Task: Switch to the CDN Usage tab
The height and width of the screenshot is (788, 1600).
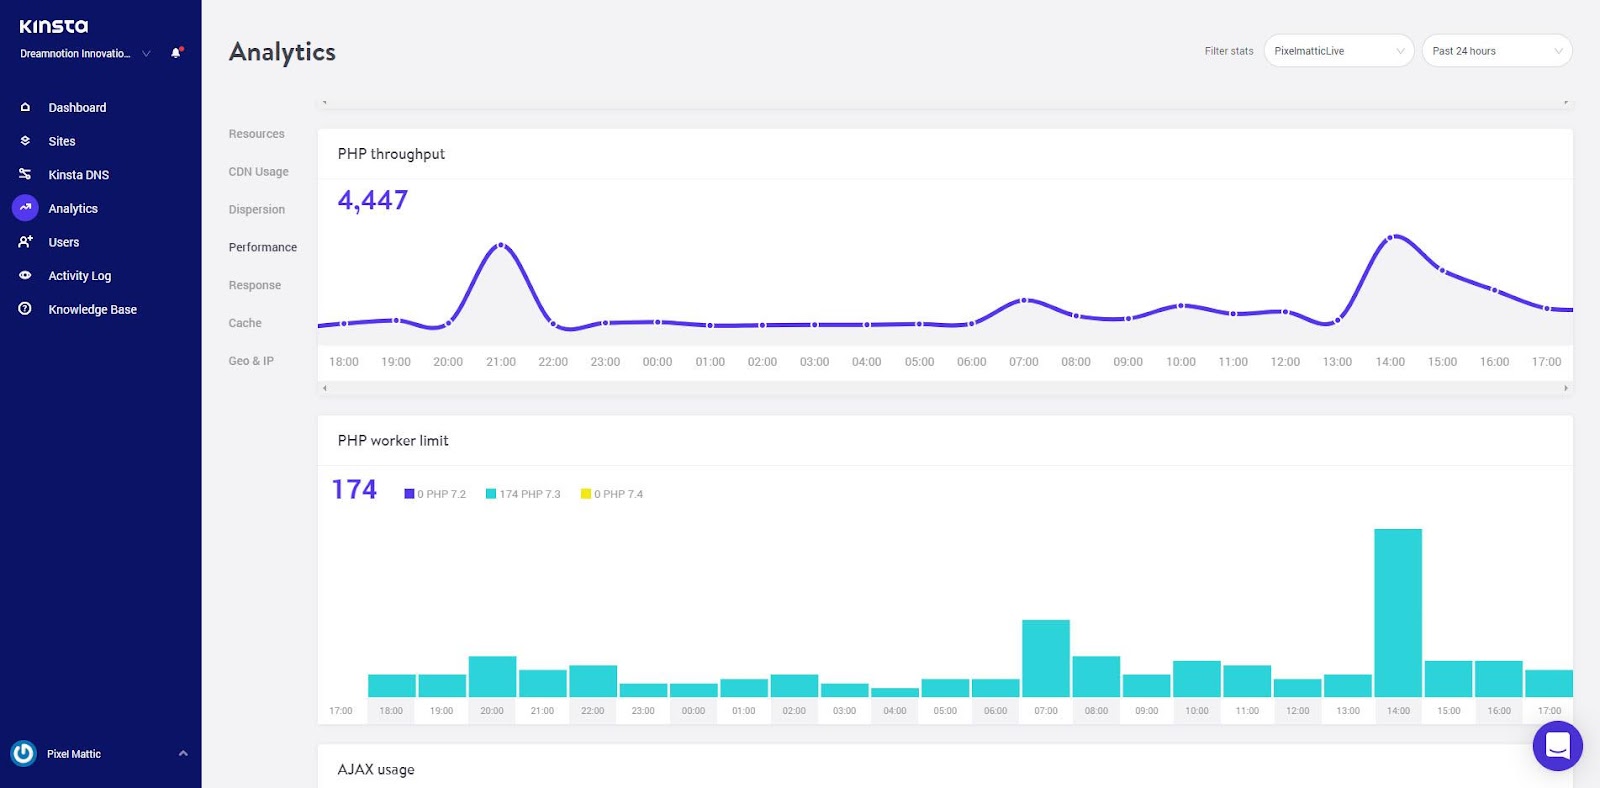Action: [x=258, y=172]
